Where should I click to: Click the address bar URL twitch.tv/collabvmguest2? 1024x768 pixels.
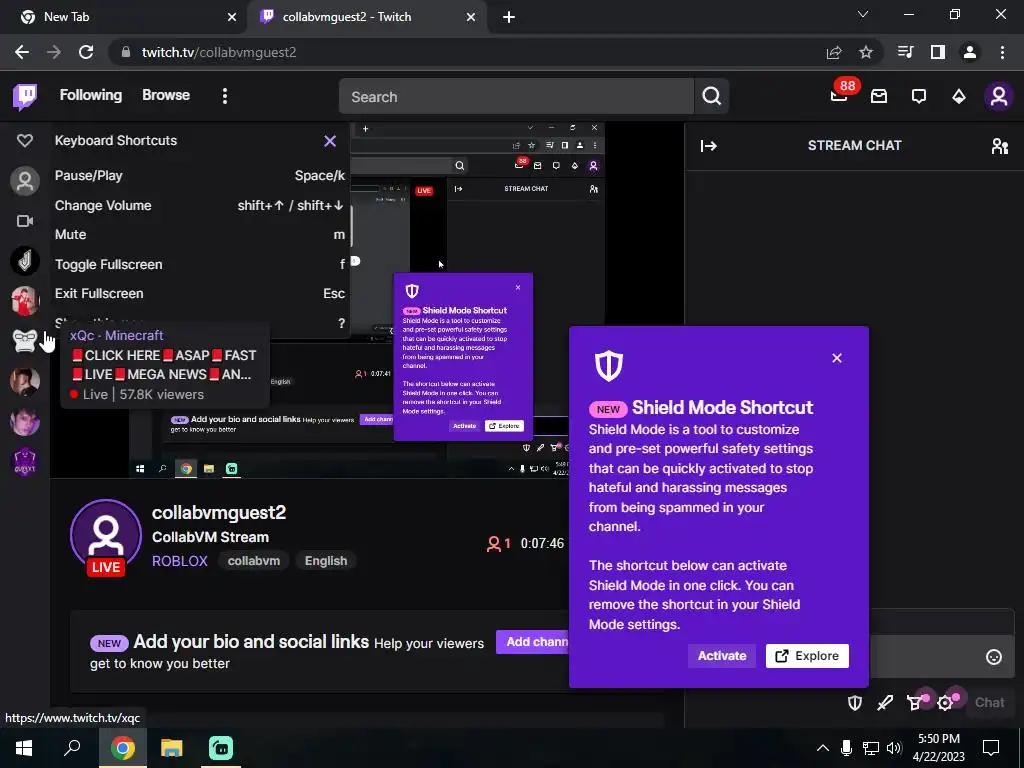(x=219, y=52)
